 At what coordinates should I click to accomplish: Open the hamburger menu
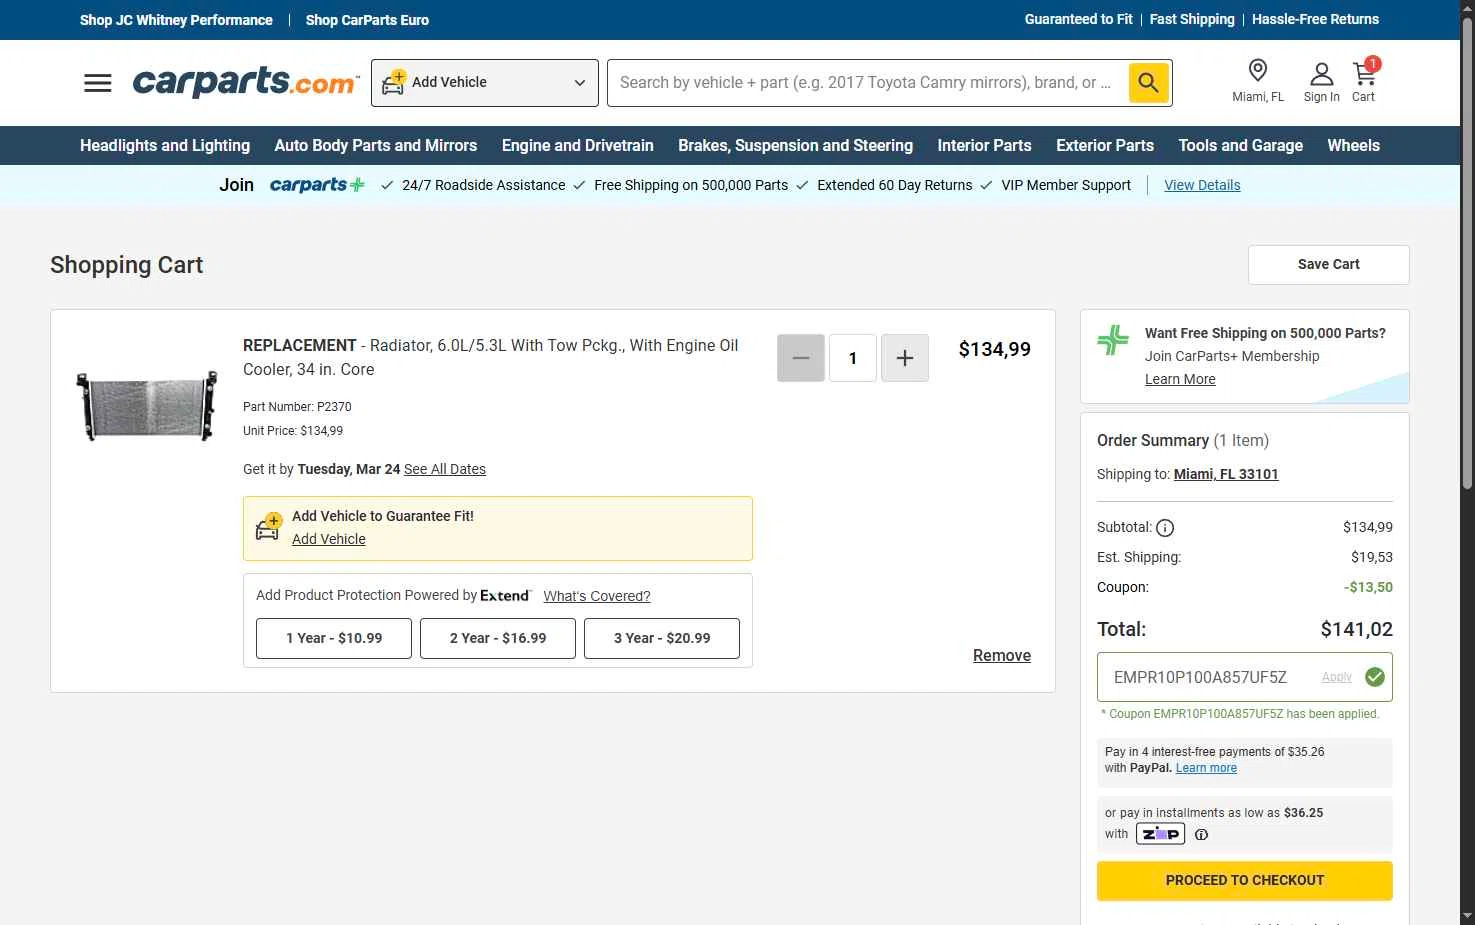pyautogui.click(x=98, y=83)
